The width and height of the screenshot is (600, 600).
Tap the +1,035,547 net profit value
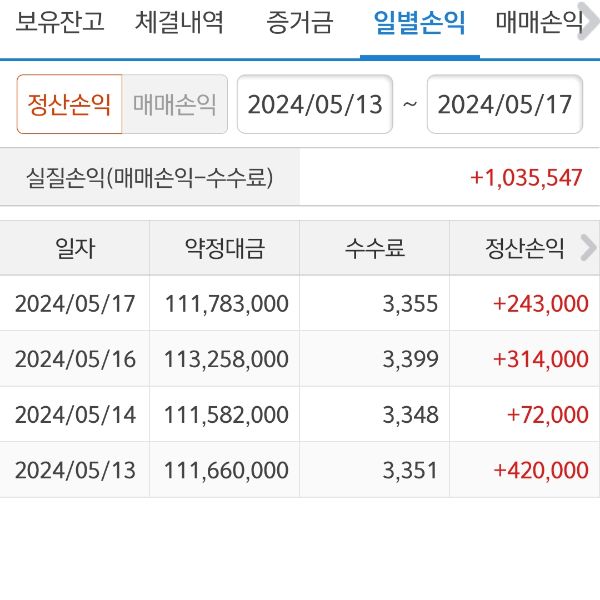coord(526,178)
